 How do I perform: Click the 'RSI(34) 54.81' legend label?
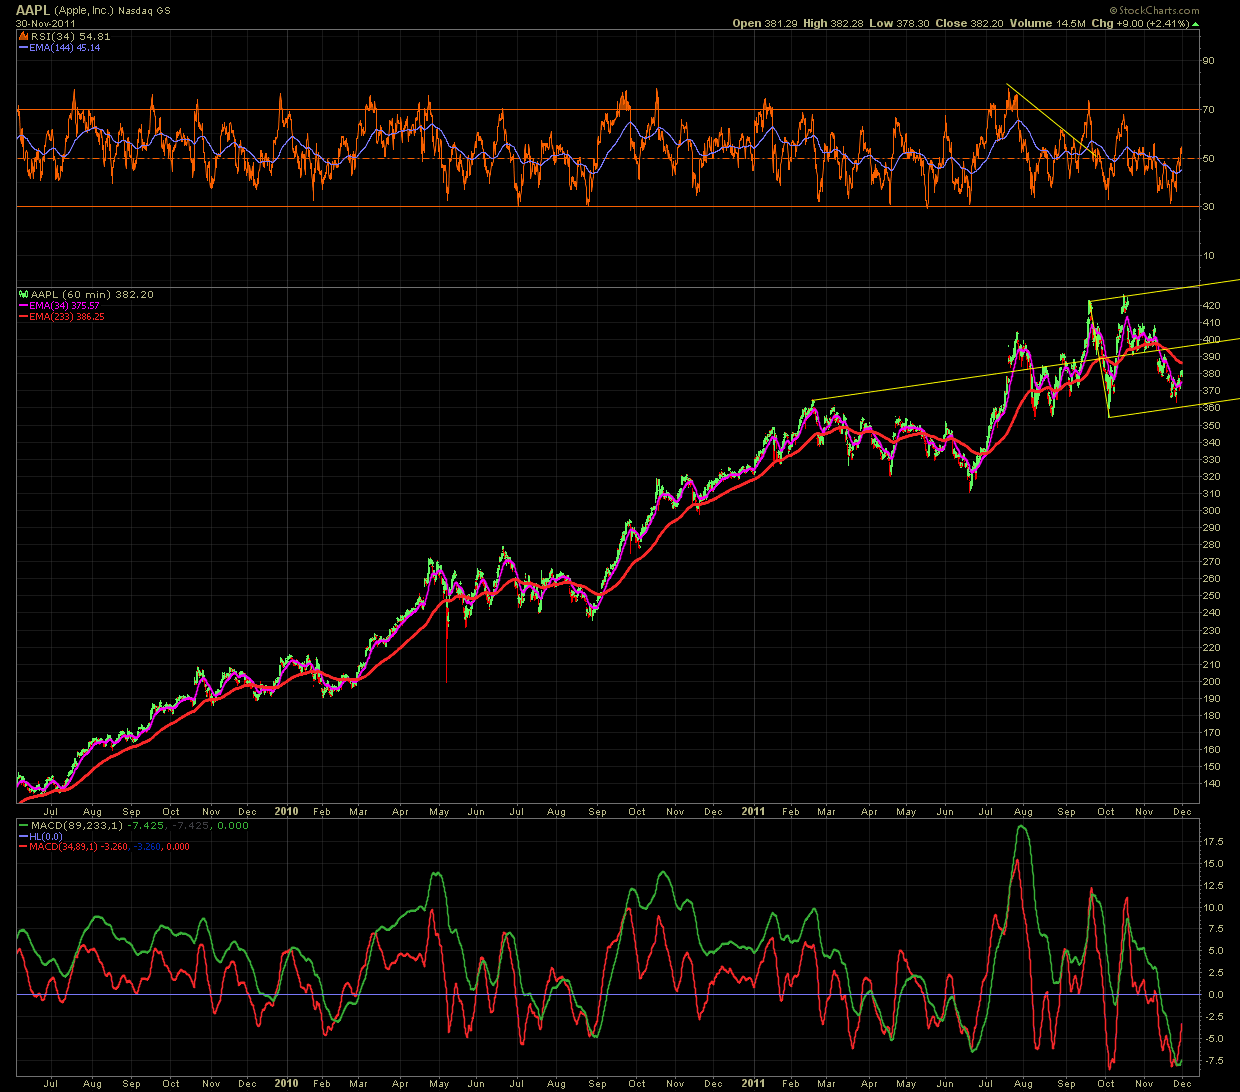coord(70,36)
